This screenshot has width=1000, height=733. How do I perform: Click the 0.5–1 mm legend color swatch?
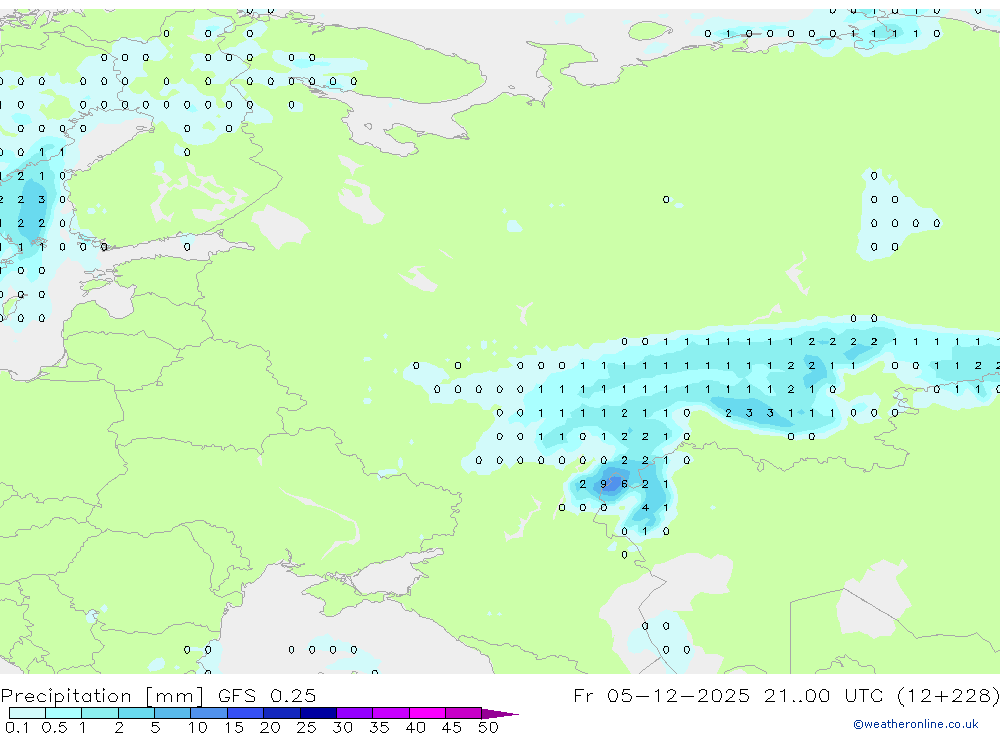point(64,713)
